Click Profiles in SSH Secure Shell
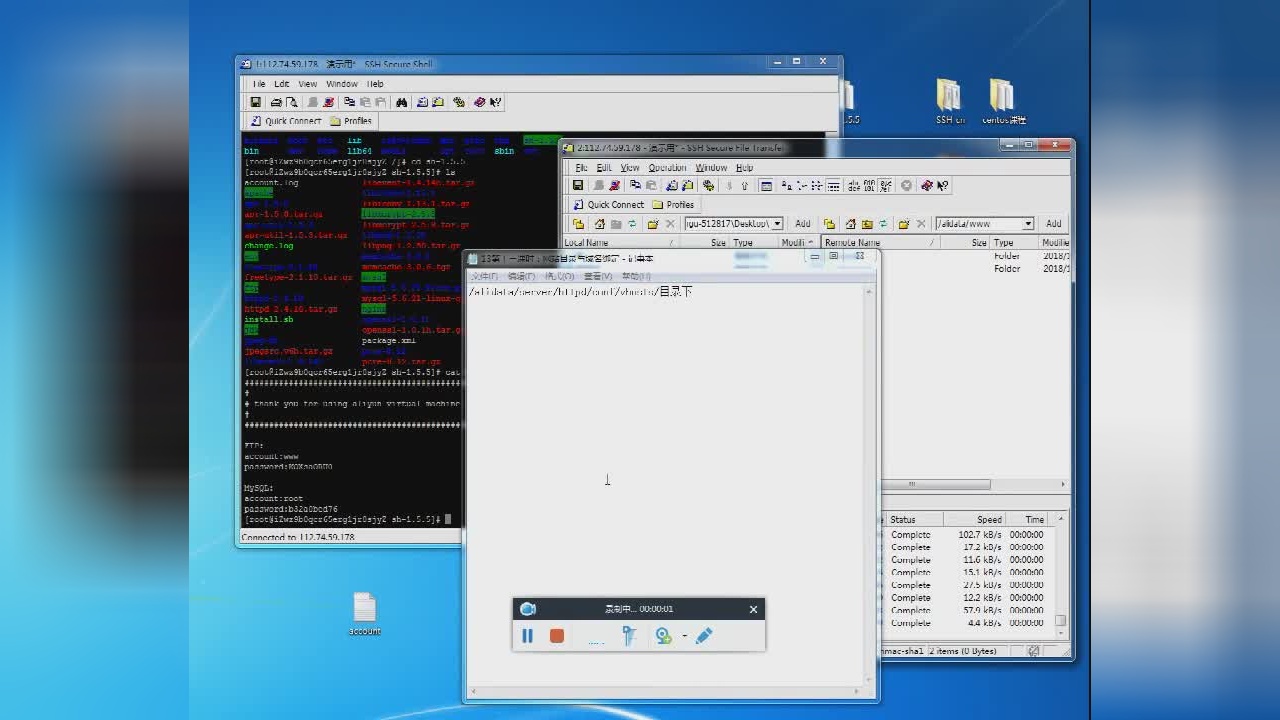This screenshot has width=1280, height=720. click(x=351, y=121)
